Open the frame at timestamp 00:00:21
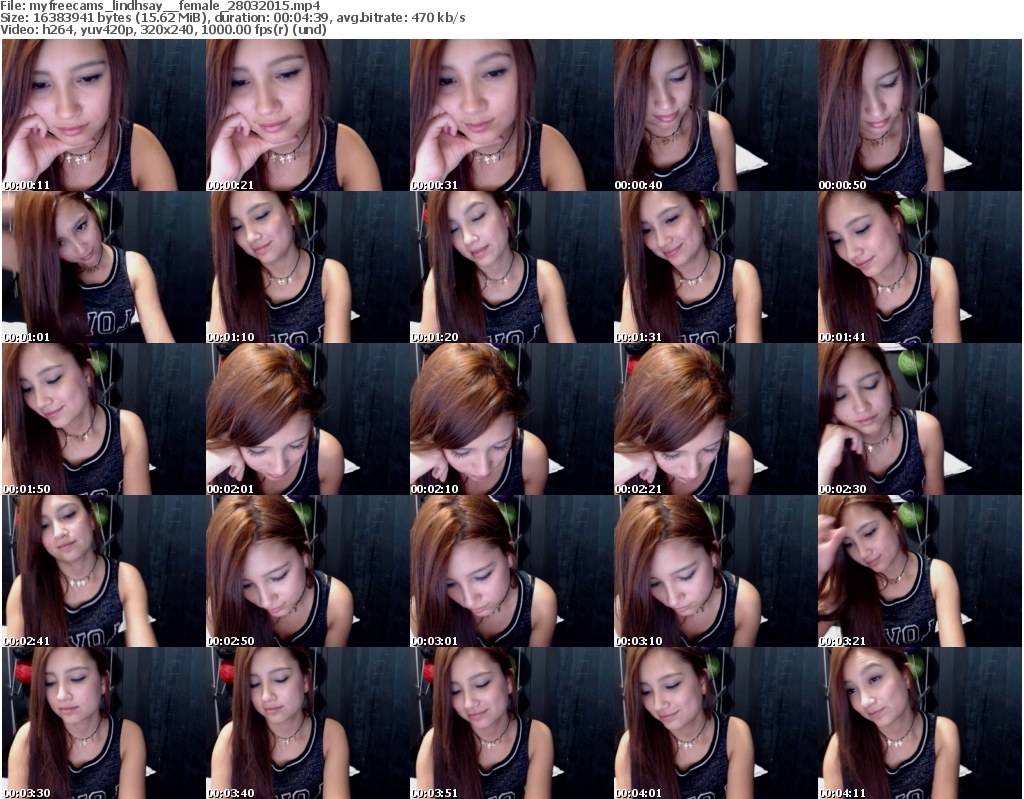The width and height of the screenshot is (1024, 799). click(308, 115)
